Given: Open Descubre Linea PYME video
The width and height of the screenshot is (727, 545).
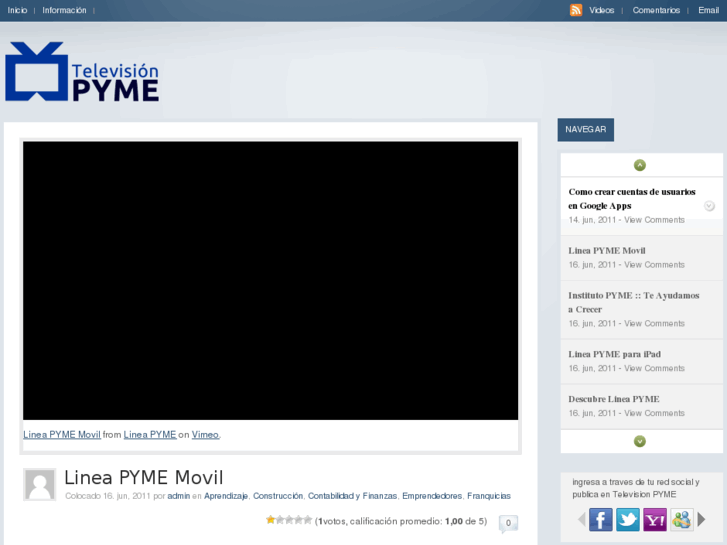Looking at the screenshot, I should (613, 399).
